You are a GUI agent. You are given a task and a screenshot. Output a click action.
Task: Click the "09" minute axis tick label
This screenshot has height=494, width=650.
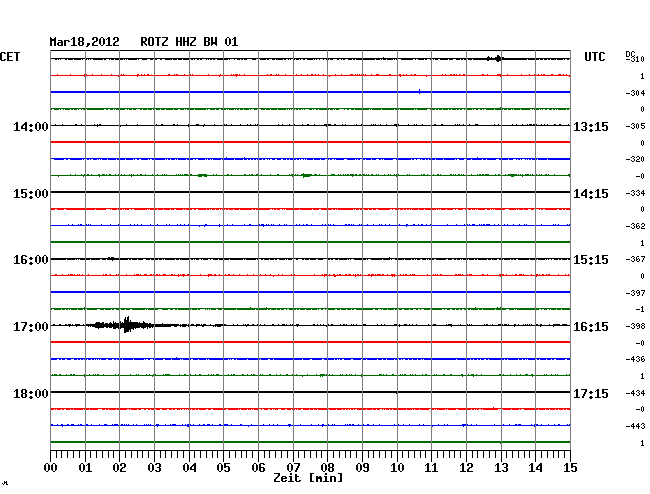tap(362, 467)
